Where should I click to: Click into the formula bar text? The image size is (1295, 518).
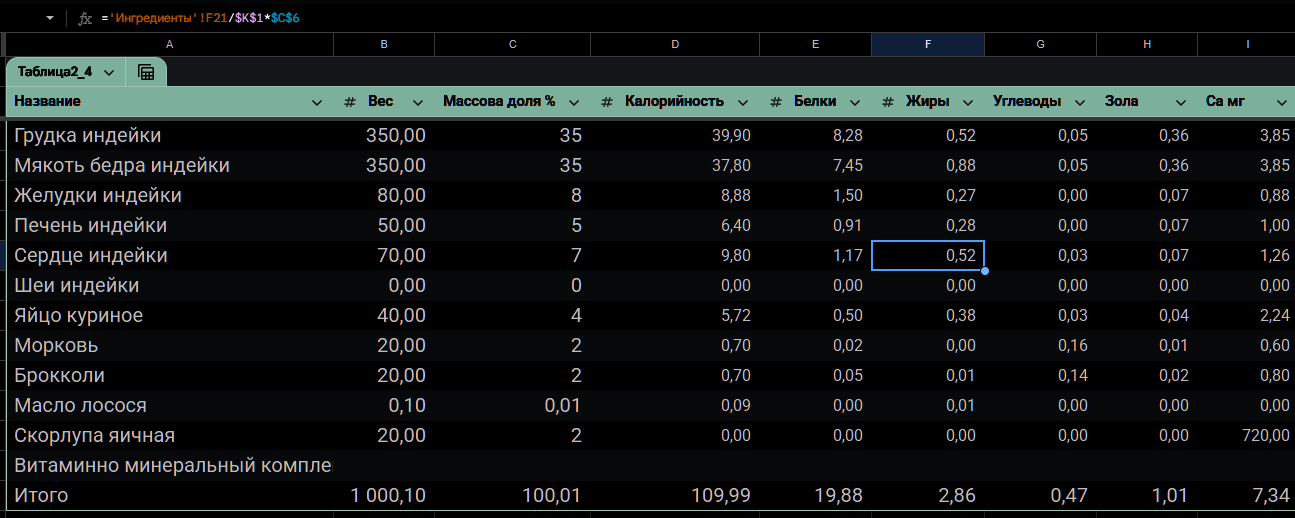pos(201,18)
